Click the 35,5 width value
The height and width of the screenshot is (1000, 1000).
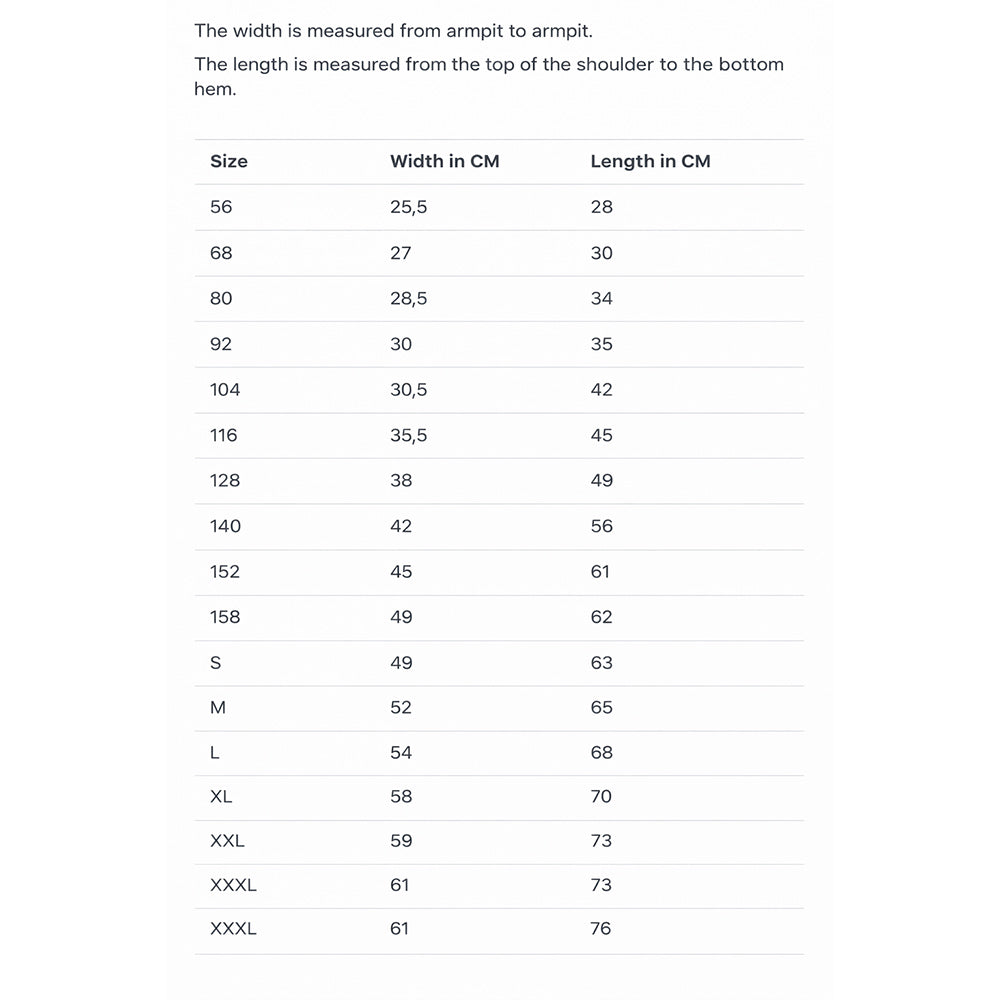408,435
